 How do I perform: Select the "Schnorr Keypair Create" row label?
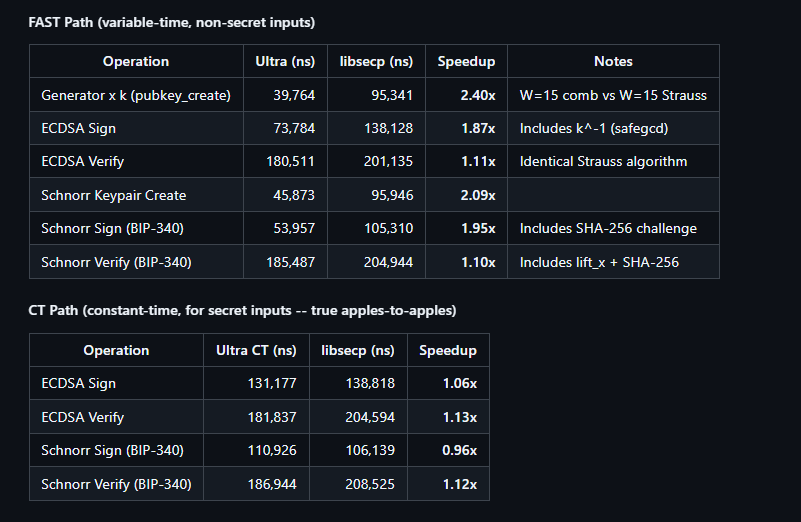click(114, 195)
